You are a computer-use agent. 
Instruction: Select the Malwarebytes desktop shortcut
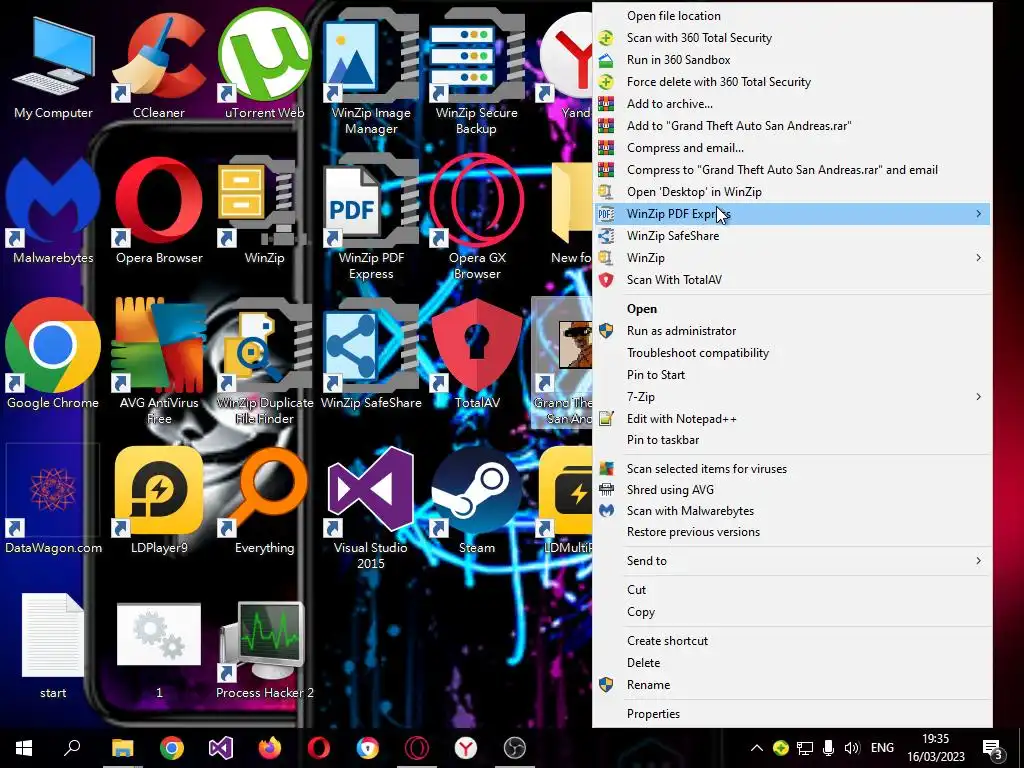click(x=54, y=210)
